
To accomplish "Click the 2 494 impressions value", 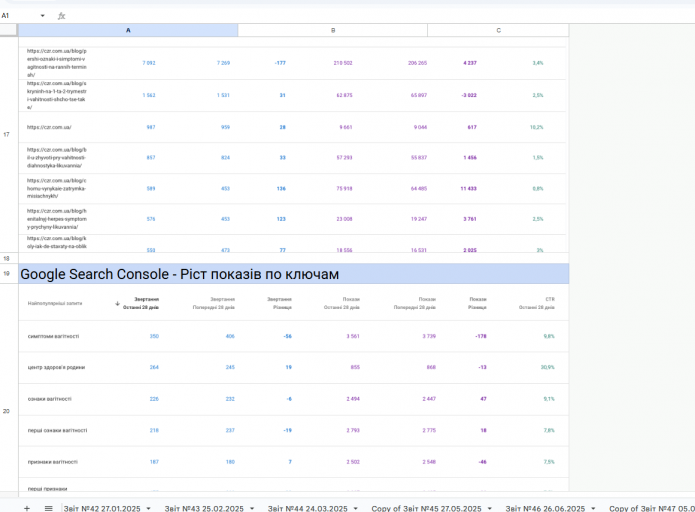I will pyautogui.click(x=353, y=399).
